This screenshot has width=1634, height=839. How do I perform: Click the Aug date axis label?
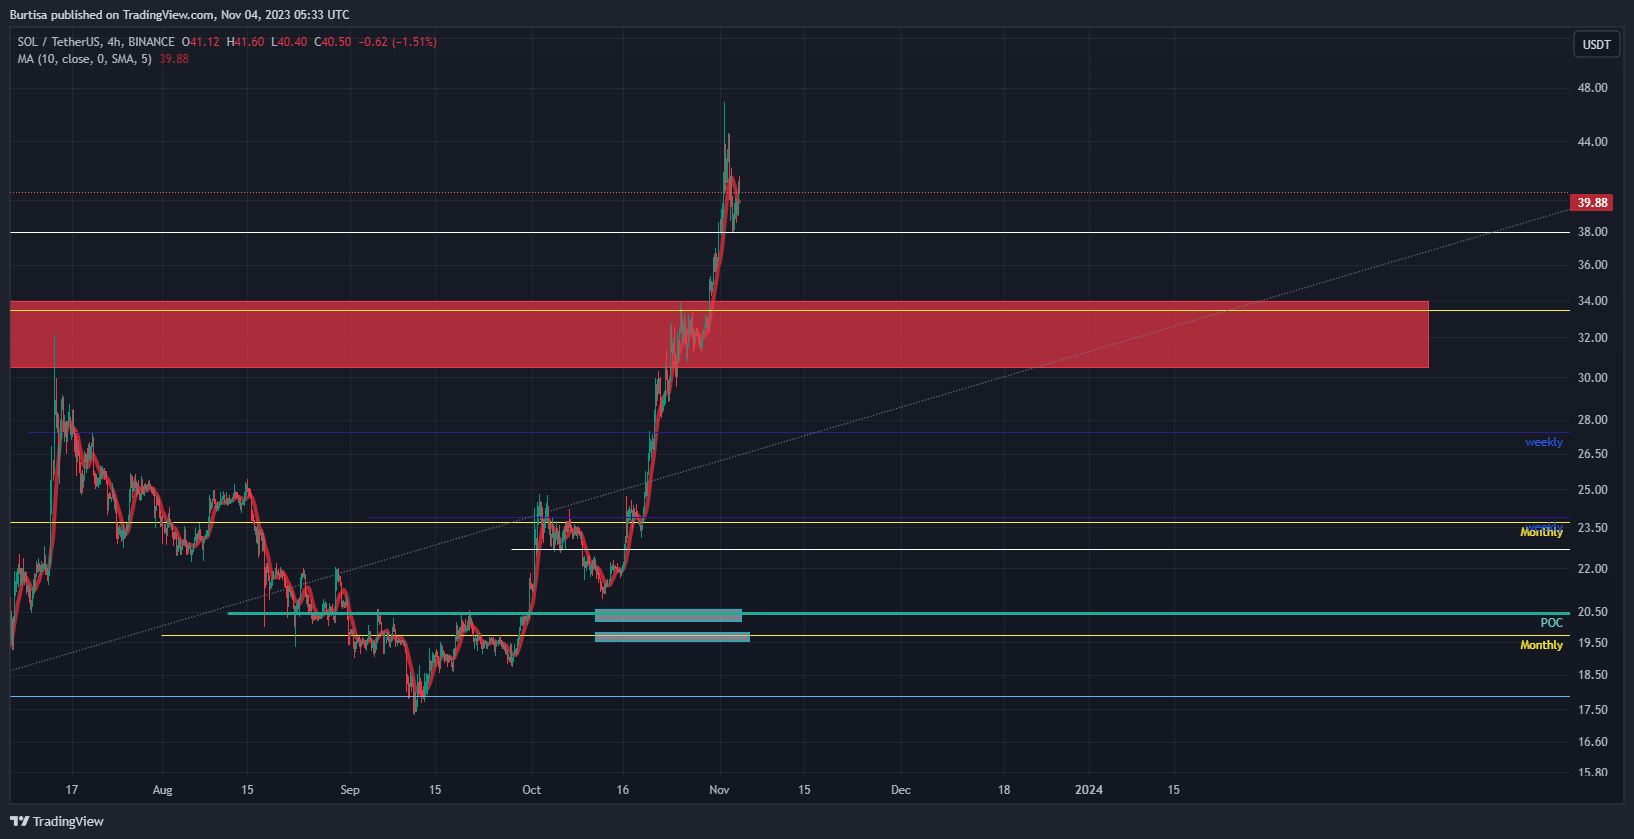162,790
